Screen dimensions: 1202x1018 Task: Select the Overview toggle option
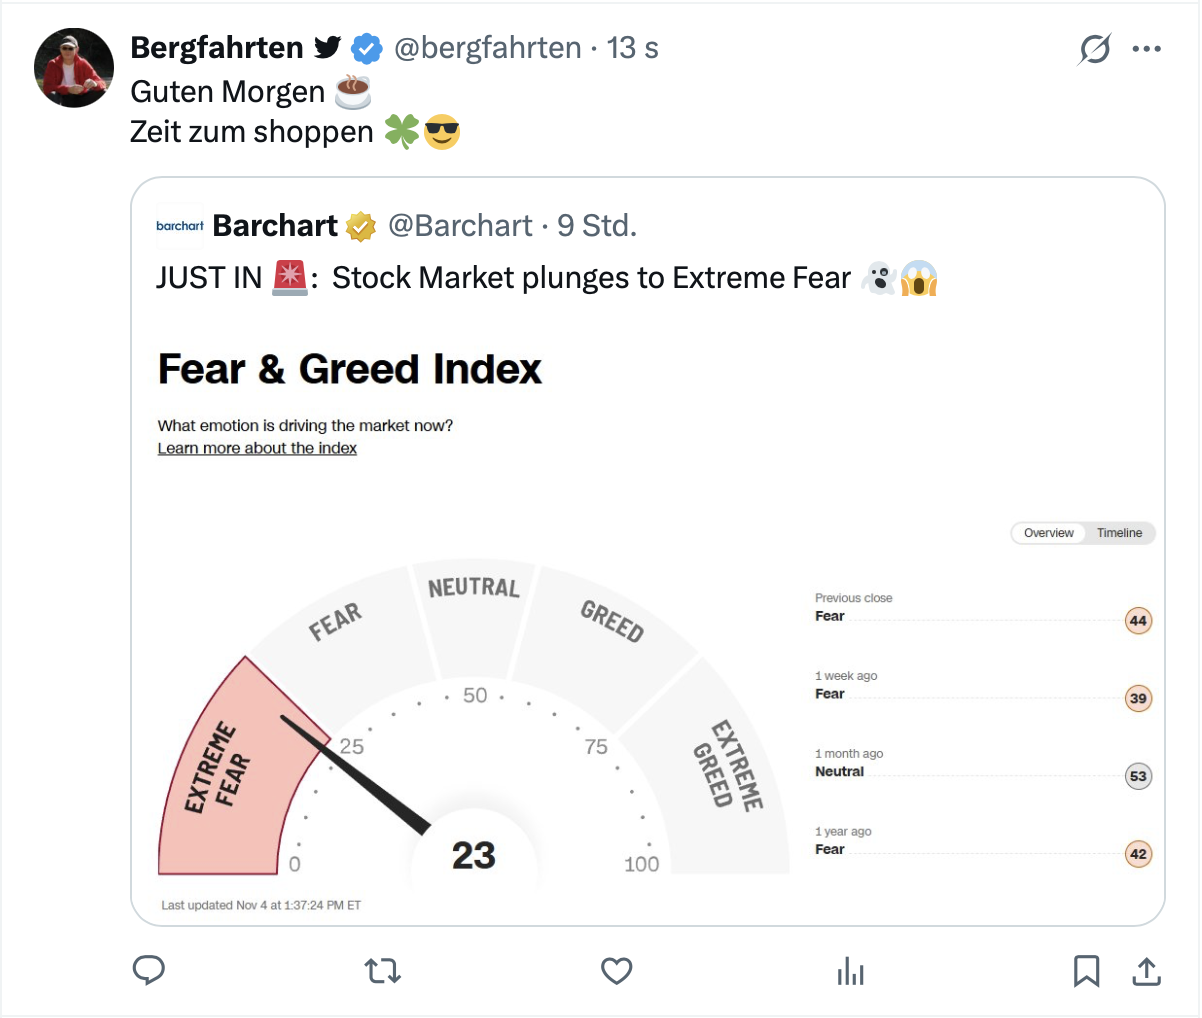click(x=1048, y=533)
